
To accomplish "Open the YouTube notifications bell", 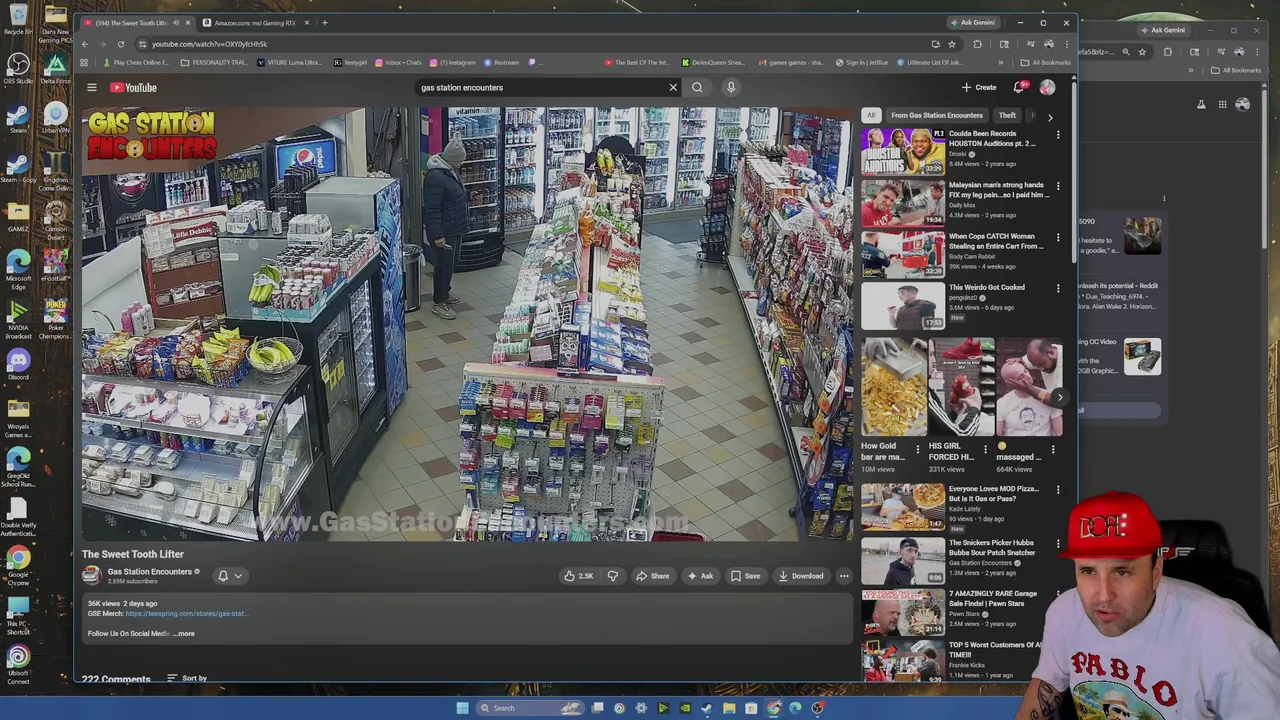I will pos(1019,88).
